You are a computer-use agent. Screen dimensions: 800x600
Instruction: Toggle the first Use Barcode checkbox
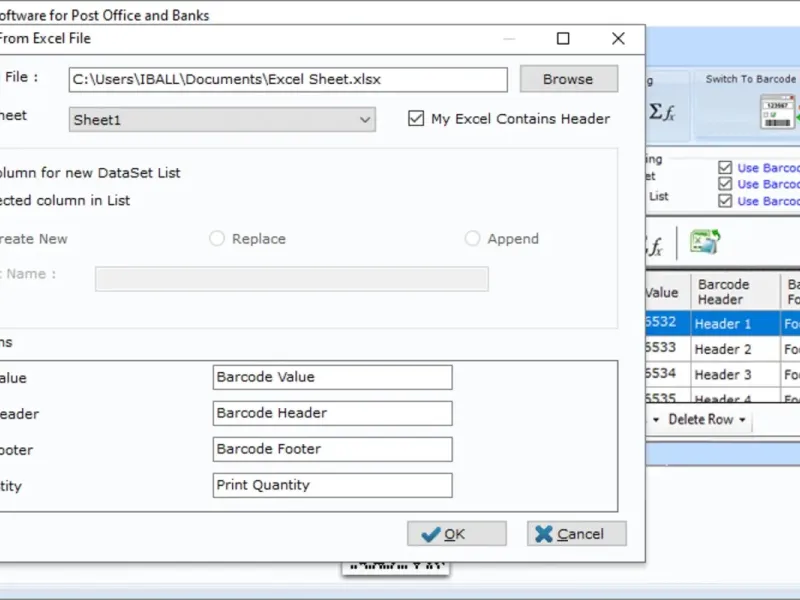725,167
